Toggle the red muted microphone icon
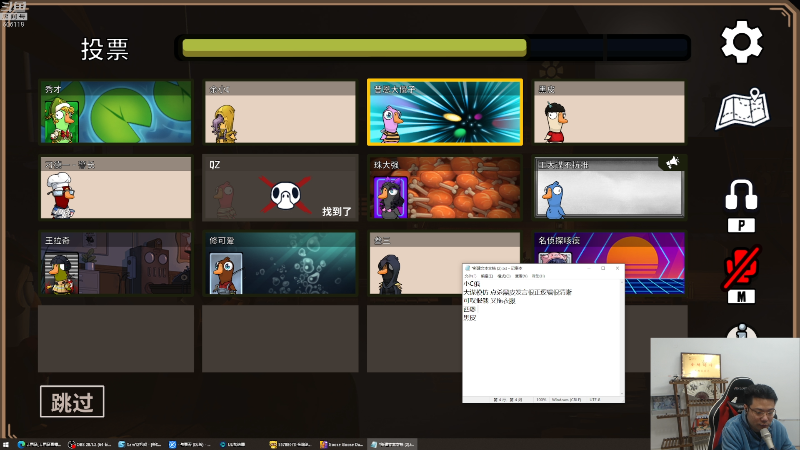This screenshot has height=450, width=800. [x=741, y=266]
